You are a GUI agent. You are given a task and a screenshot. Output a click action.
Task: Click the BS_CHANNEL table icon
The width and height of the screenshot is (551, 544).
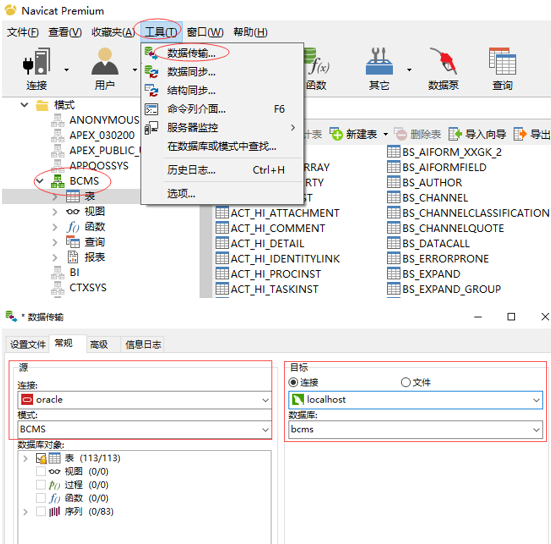pos(394,197)
